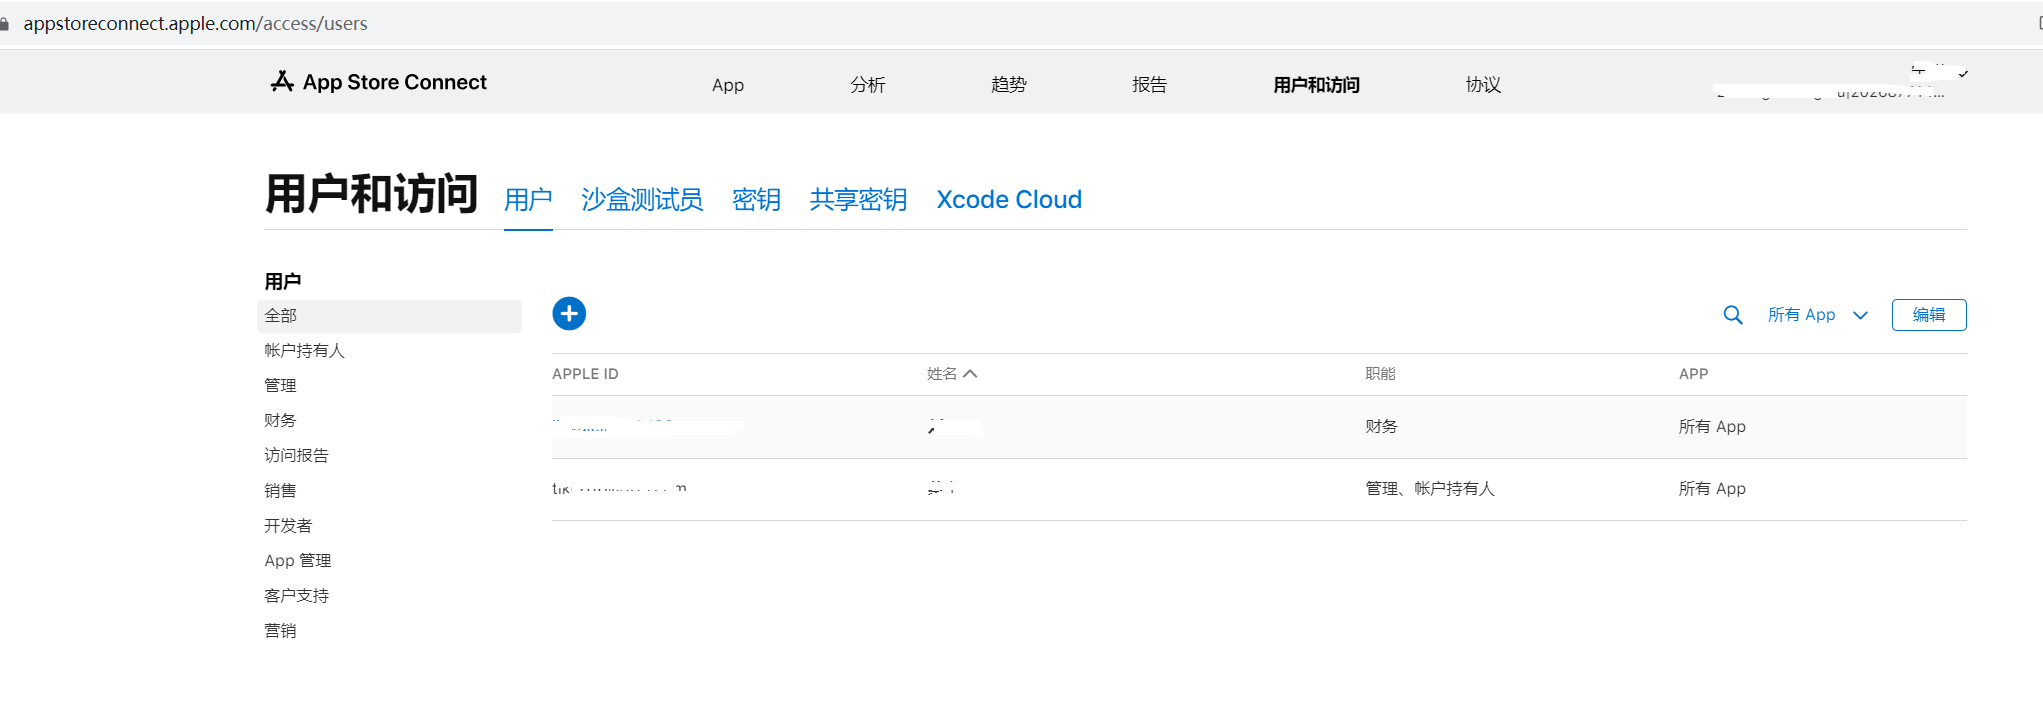Click the blue plus add-user icon
The height and width of the screenshot is (723, 2043).
click(x=569, y=314)
